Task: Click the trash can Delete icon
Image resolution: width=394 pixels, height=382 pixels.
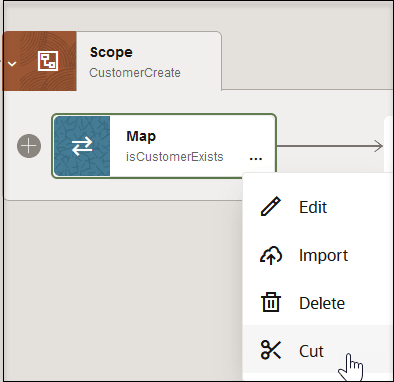Action: pyautogui.click(x=271, y=302)
